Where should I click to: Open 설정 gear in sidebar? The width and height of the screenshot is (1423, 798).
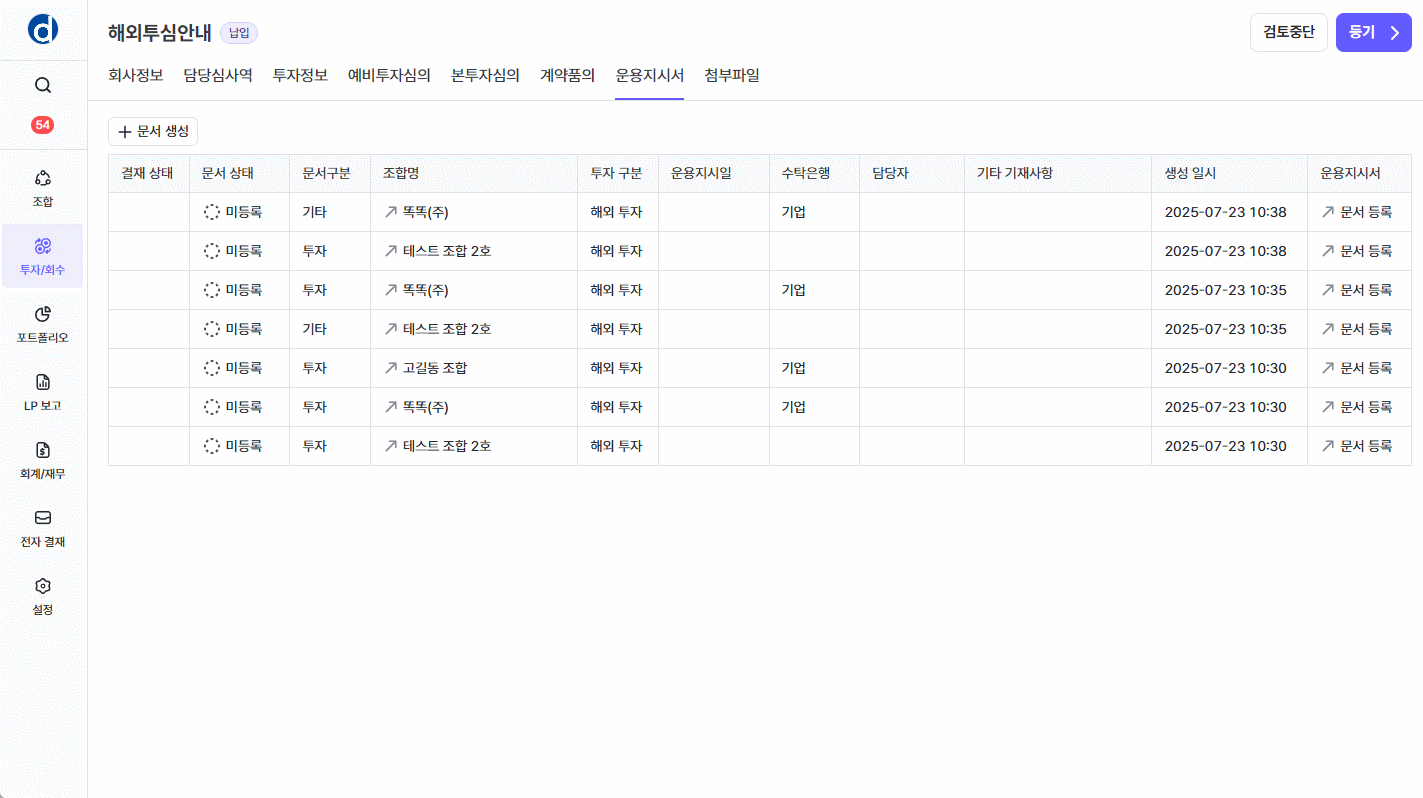pos(43,596)
